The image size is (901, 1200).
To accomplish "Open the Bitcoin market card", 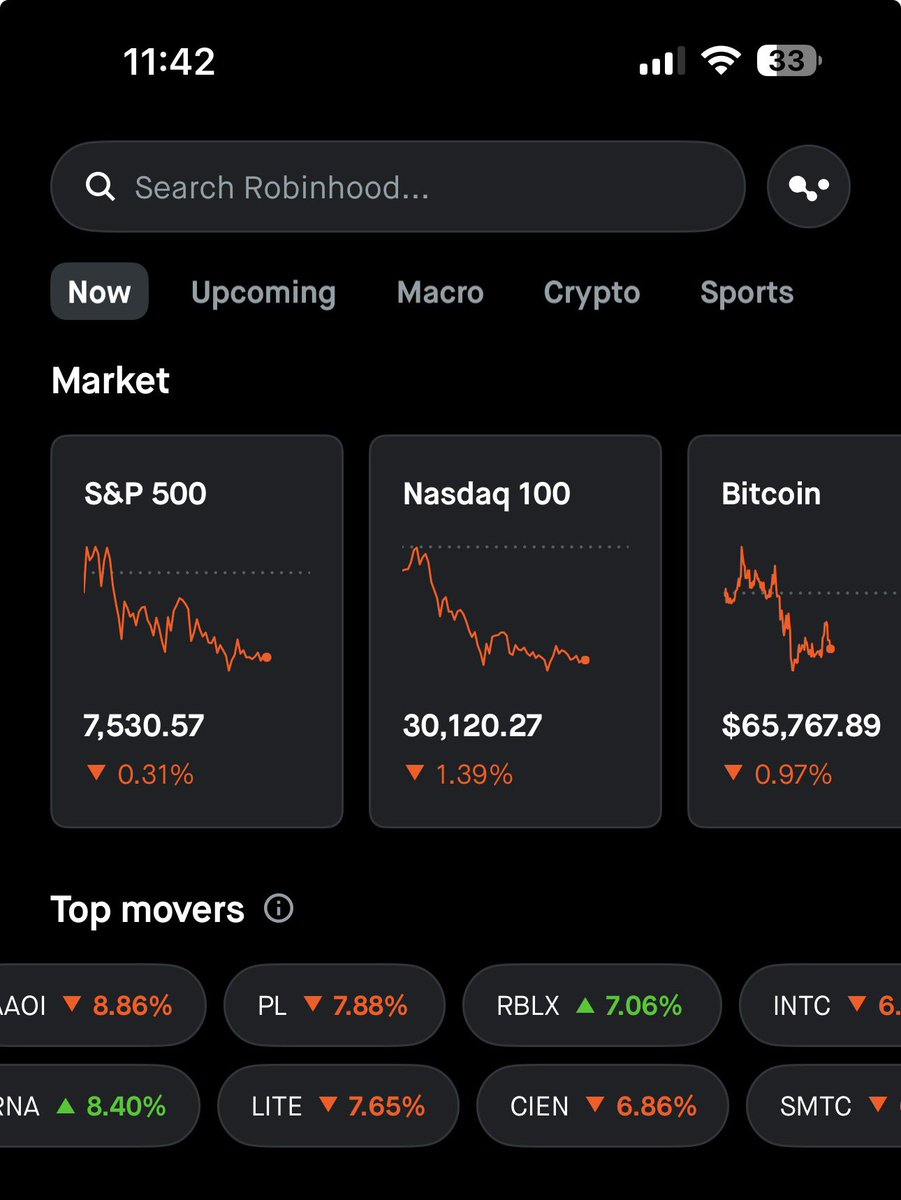I will [x=795, y=631].
